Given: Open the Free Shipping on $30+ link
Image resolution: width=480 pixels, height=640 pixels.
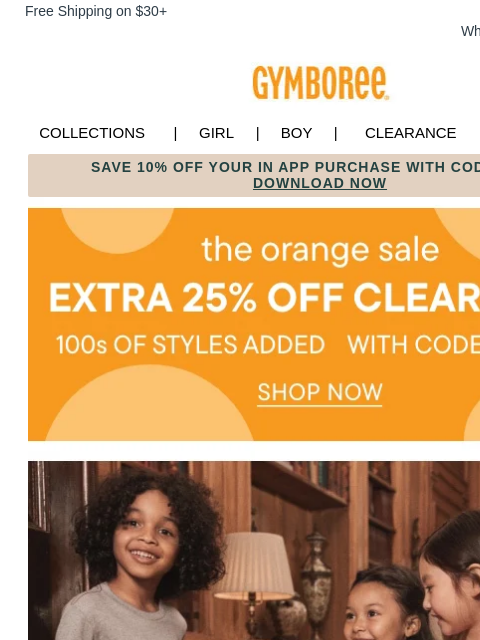Looking at the screenshot, I should 96,11.
